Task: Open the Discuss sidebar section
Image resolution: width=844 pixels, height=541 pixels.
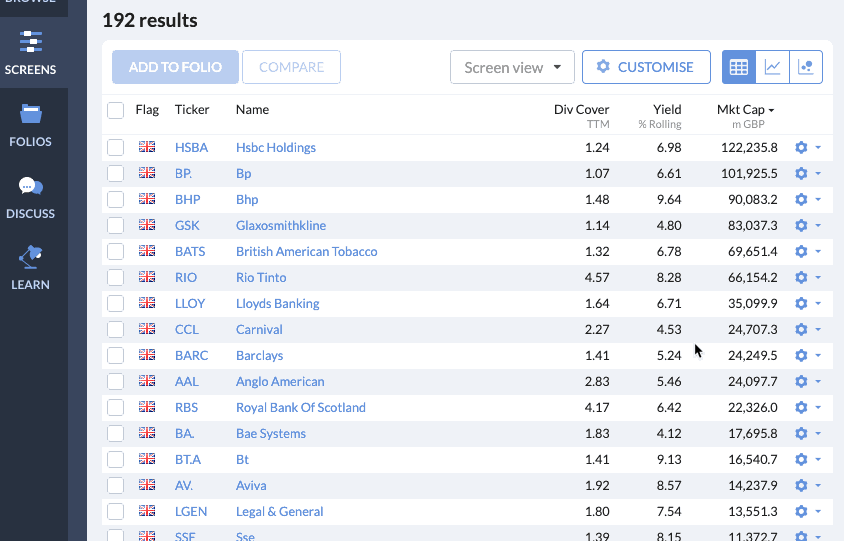Action: (31, 198)
